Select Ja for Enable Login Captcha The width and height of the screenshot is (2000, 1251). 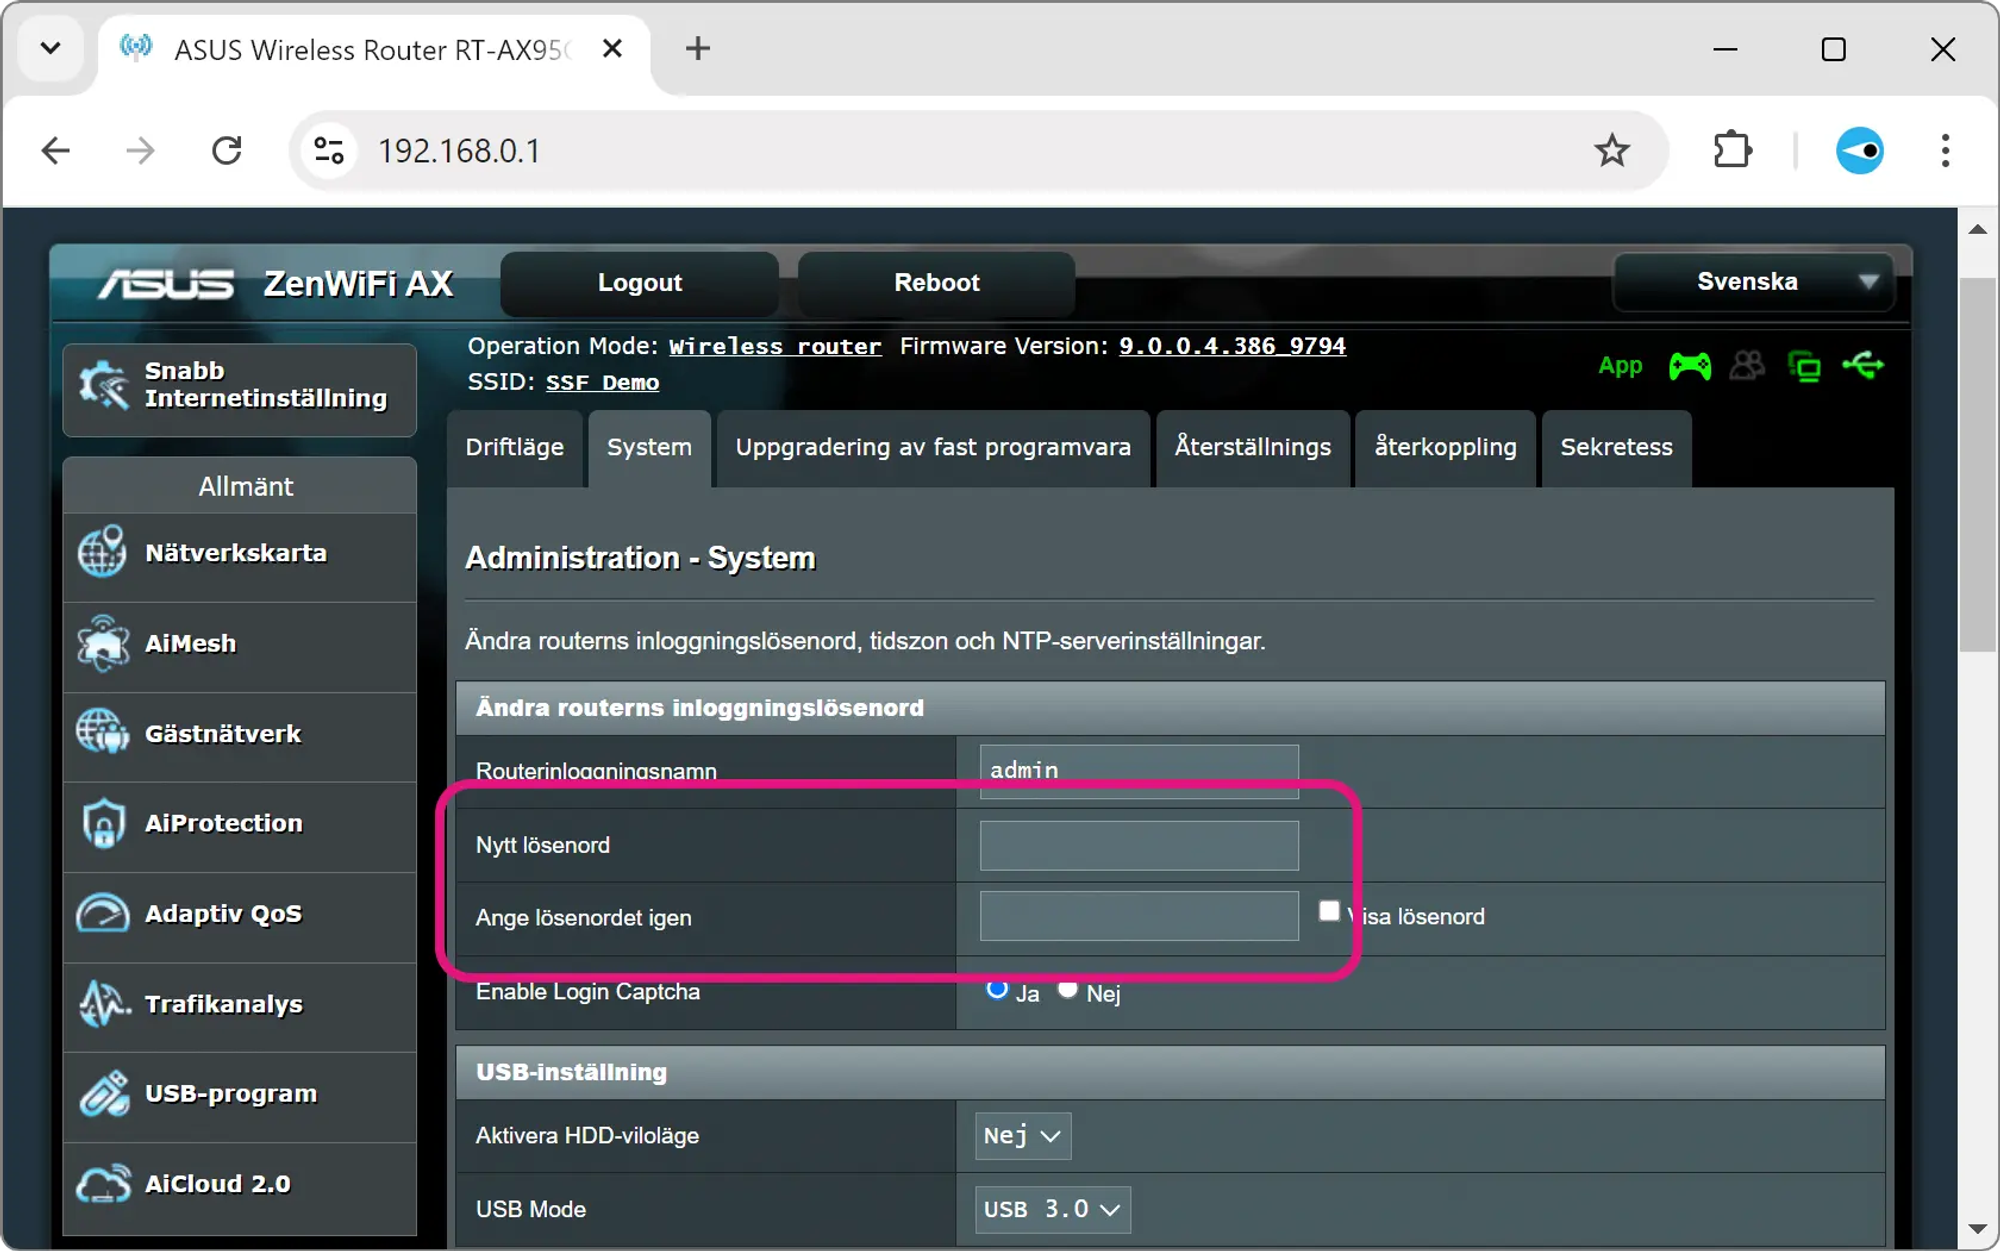[997, 990]
